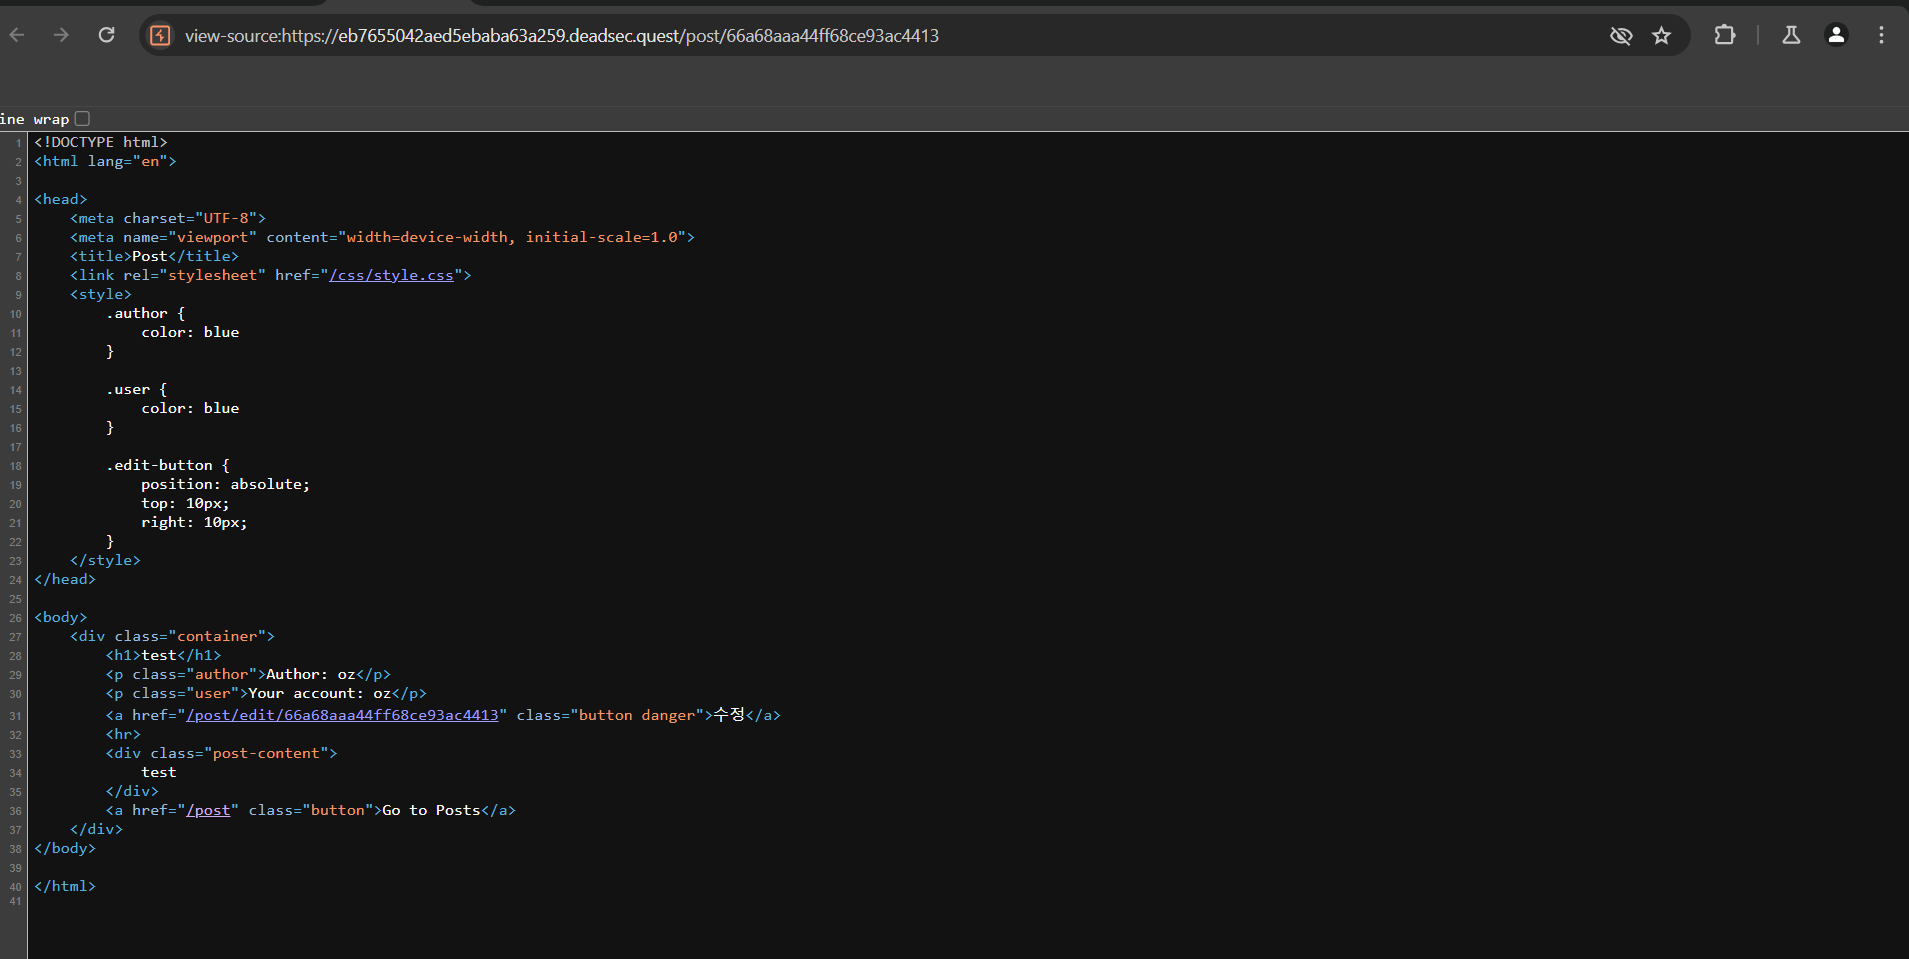
Task: Follow the /post/edit/66a68aaa44ff68ce93ac4413 link
Action: 342,715
